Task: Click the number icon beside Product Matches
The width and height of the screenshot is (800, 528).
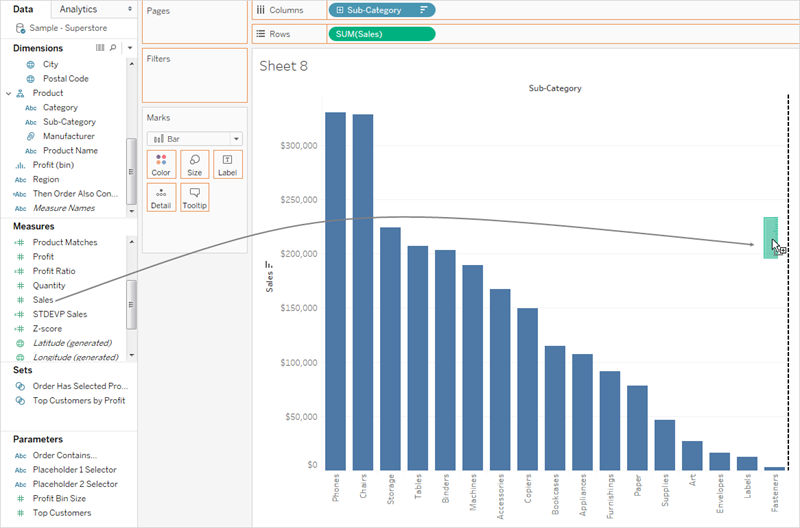Action: coord(19,242)
